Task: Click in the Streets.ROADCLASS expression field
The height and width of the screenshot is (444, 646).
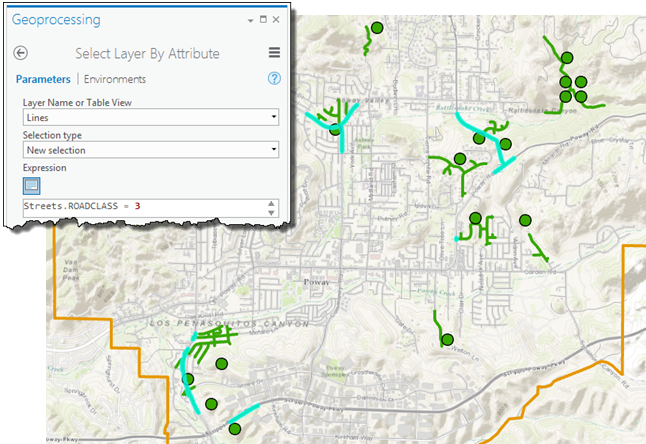Action: pyautogui.click(x=140, y=206)
